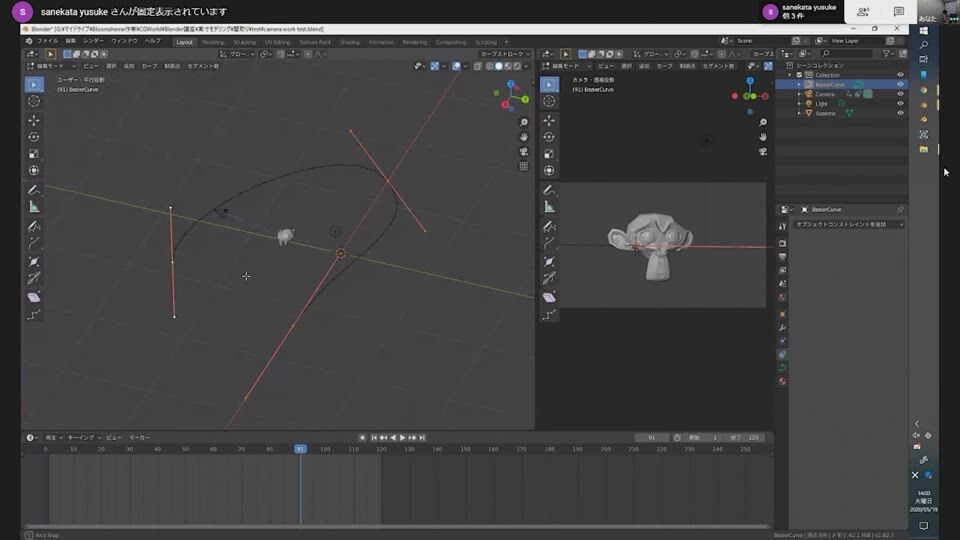
Task: Open the 編集モード mode dropdown in left viewport
Action: tap(51, 65)
